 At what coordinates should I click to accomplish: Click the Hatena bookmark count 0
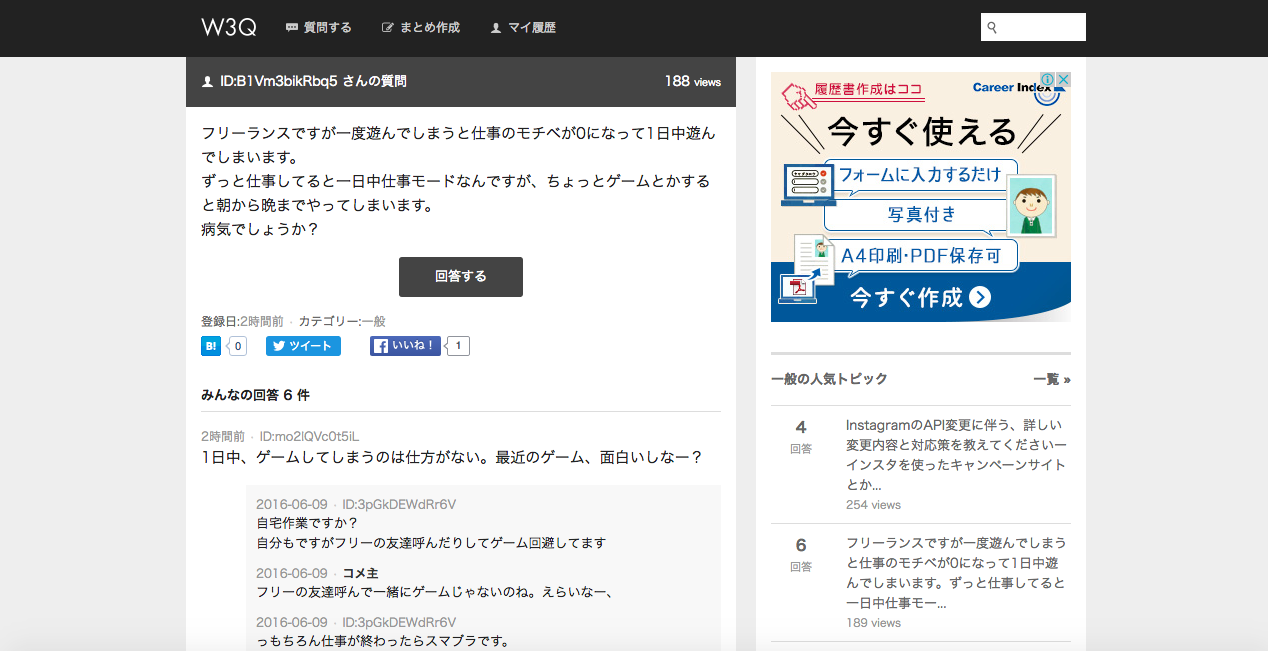[237, 346]
